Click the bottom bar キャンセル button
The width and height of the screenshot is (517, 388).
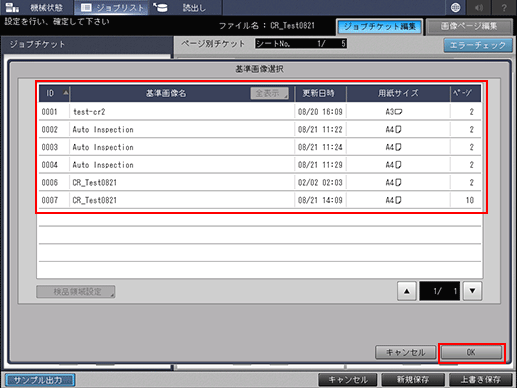(348, 380)
